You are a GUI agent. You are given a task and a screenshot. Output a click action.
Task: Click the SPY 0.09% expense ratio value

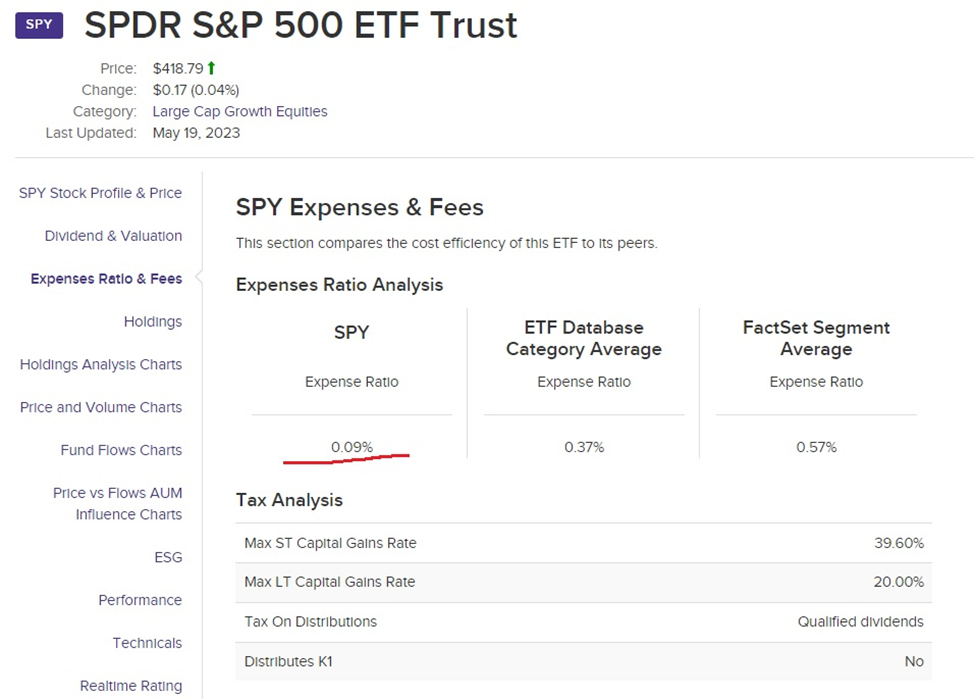pos(352,447)
